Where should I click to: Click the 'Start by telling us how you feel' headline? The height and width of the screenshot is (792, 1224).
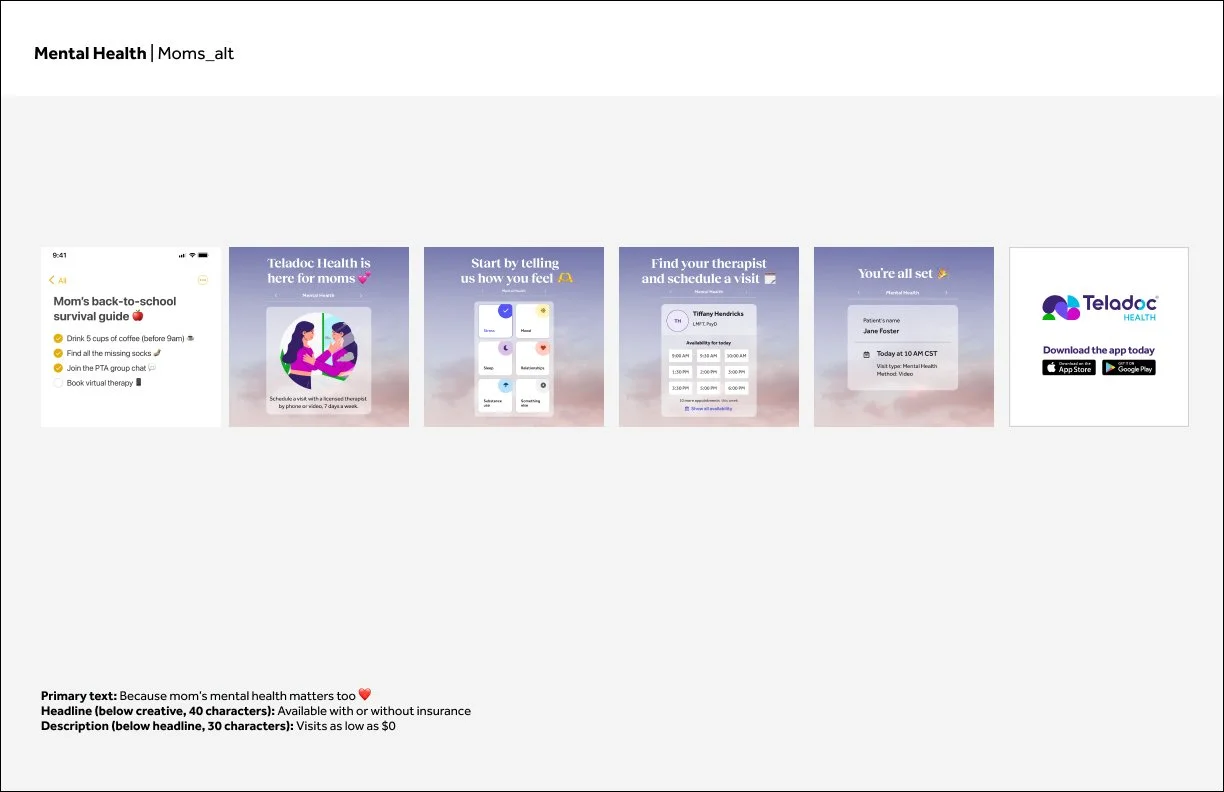517,271
